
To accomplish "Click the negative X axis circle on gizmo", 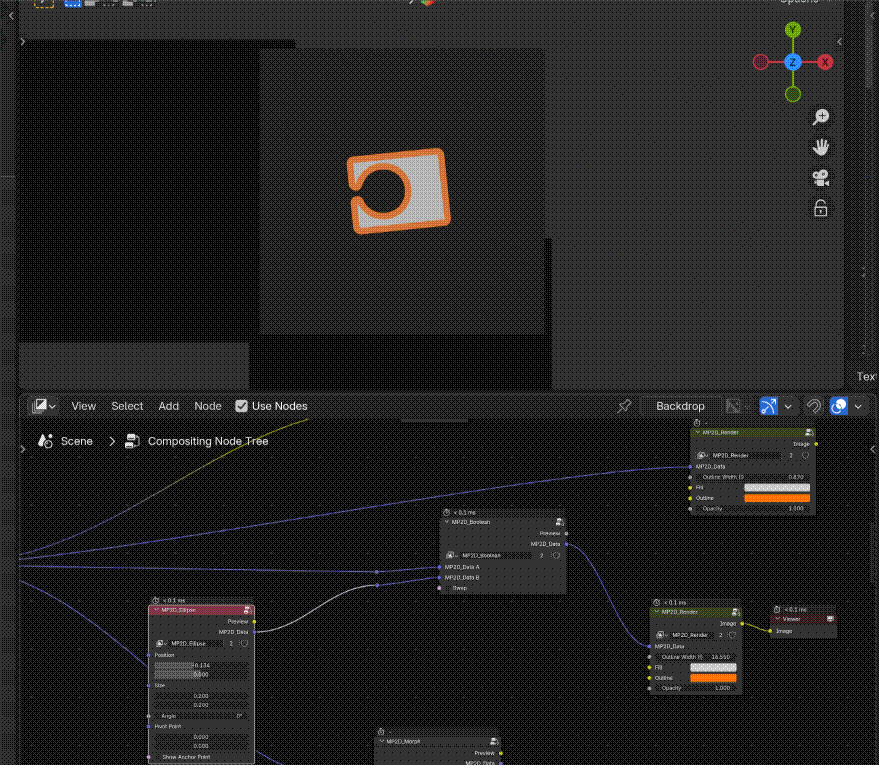I will click(x=761, y=62).
